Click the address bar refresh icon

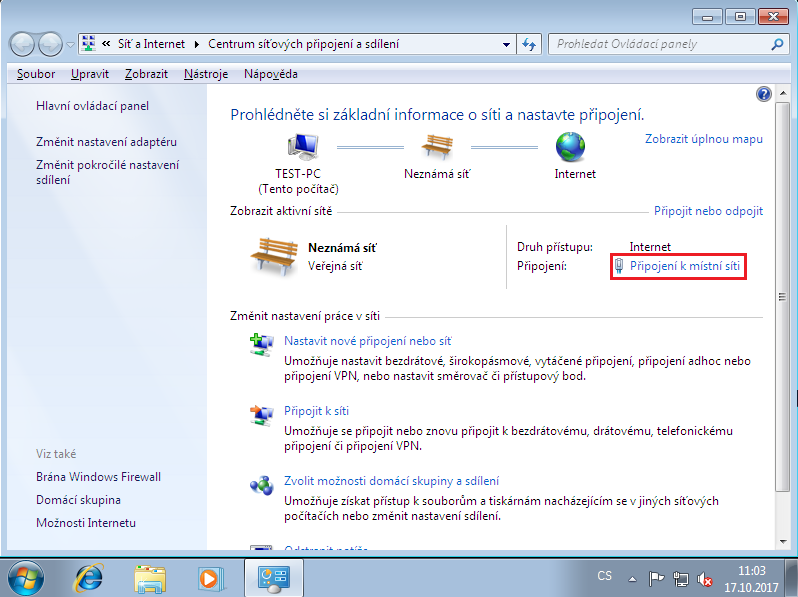(x=530, y=45)
